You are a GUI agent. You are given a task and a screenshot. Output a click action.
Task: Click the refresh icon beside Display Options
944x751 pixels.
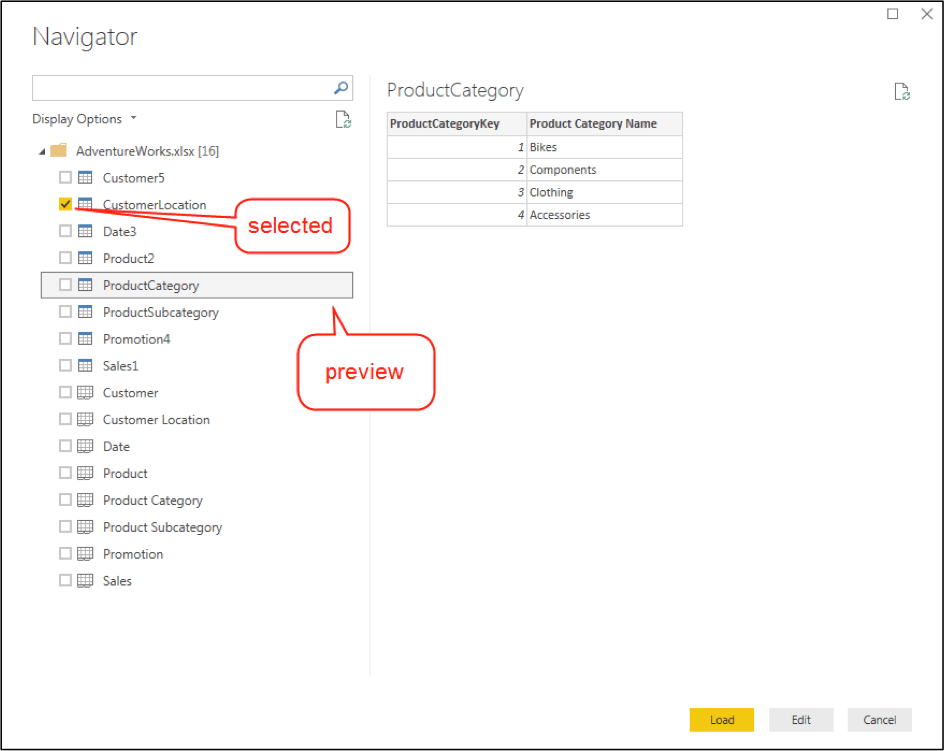tap(343, 119)
